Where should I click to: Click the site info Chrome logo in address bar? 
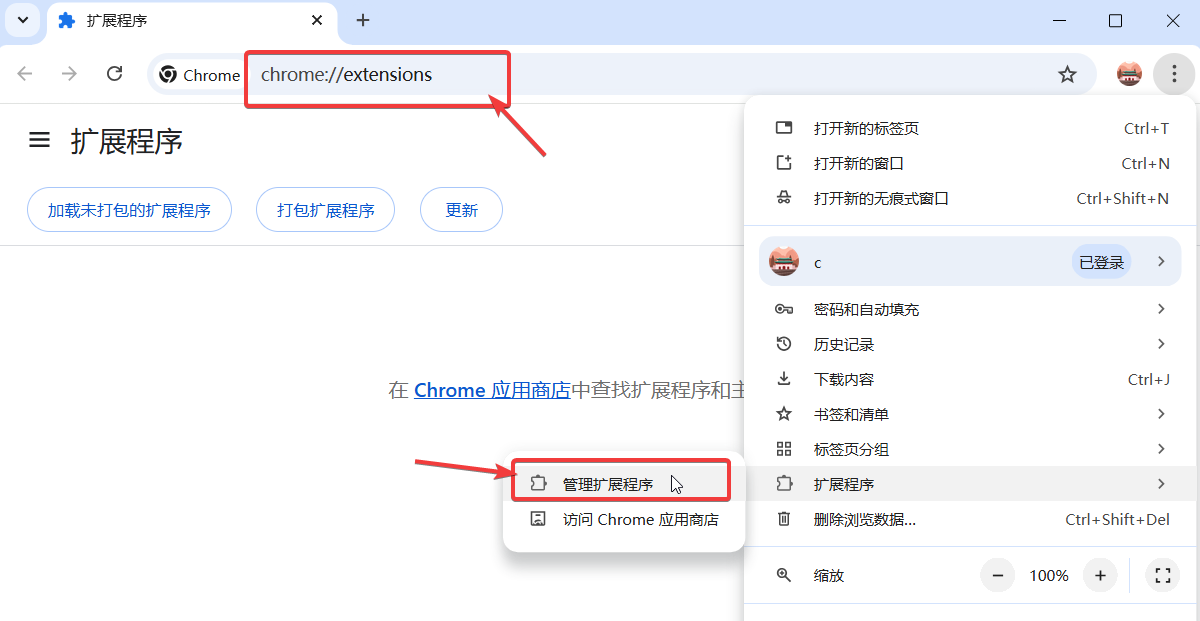(167, 74)
